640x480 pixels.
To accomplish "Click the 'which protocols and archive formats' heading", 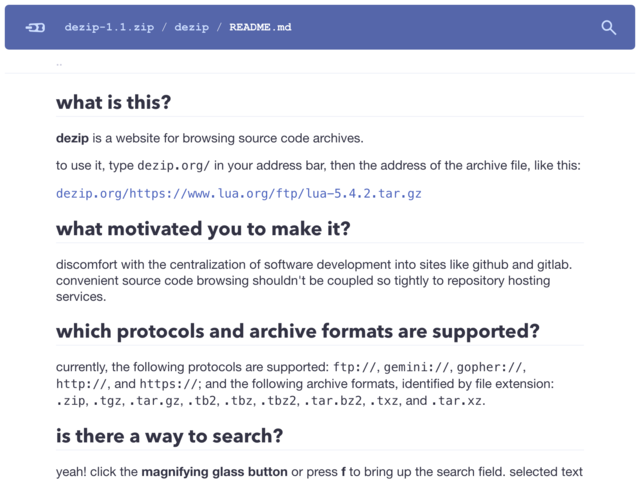I will (298, 331).
